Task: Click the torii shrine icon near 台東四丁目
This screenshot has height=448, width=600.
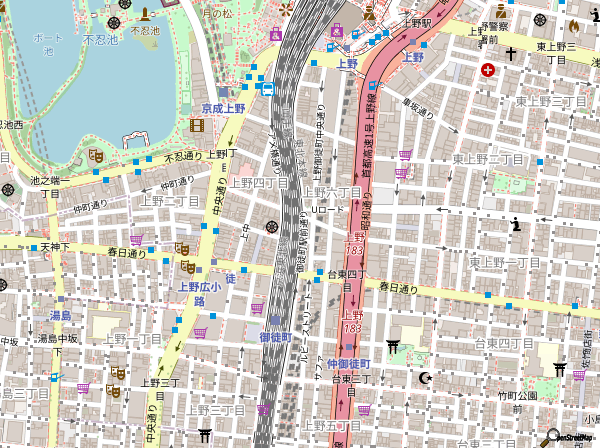Action: click(x=393, y=346)
